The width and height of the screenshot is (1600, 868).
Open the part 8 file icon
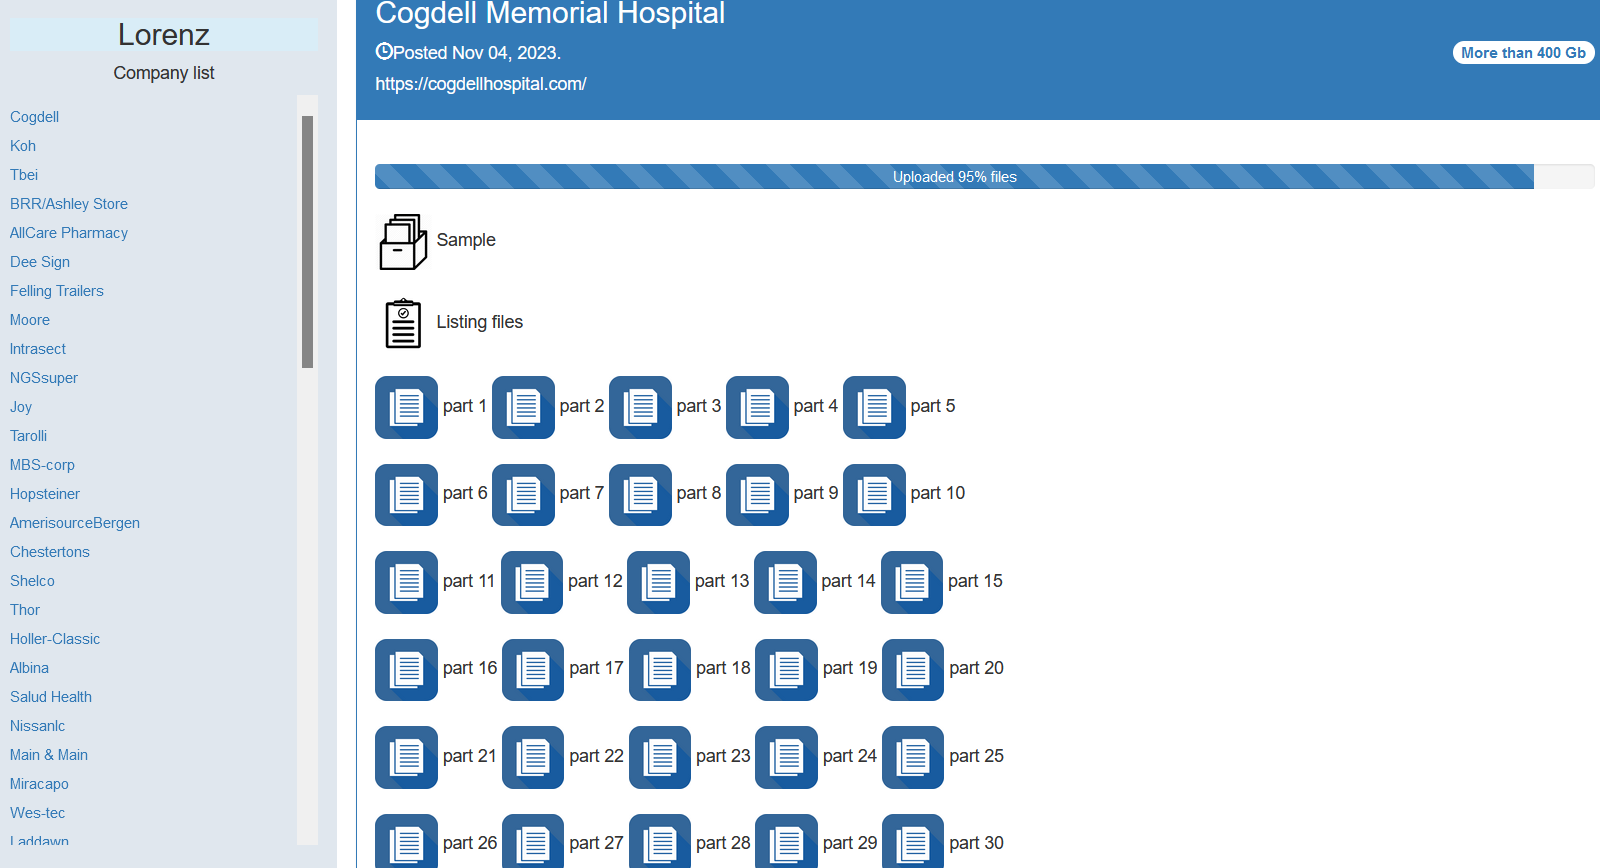tap(640, 494)
